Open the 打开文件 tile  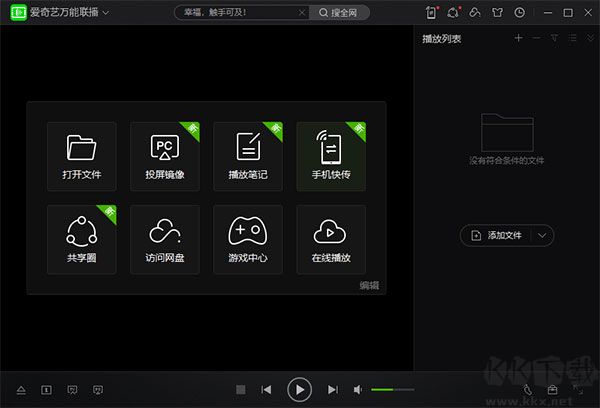click(82, 156)
